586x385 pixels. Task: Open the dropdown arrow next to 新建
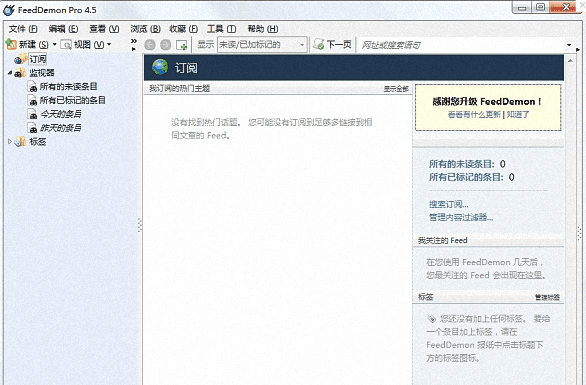pyautogui.click(x=55, y=44)
